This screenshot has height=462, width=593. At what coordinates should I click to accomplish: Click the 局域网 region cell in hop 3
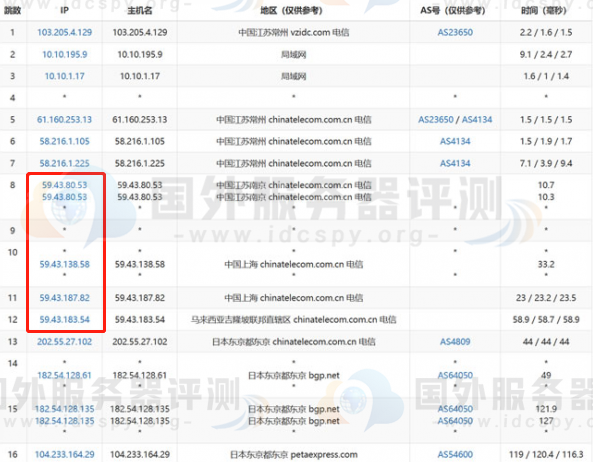(x=293, y=76)
